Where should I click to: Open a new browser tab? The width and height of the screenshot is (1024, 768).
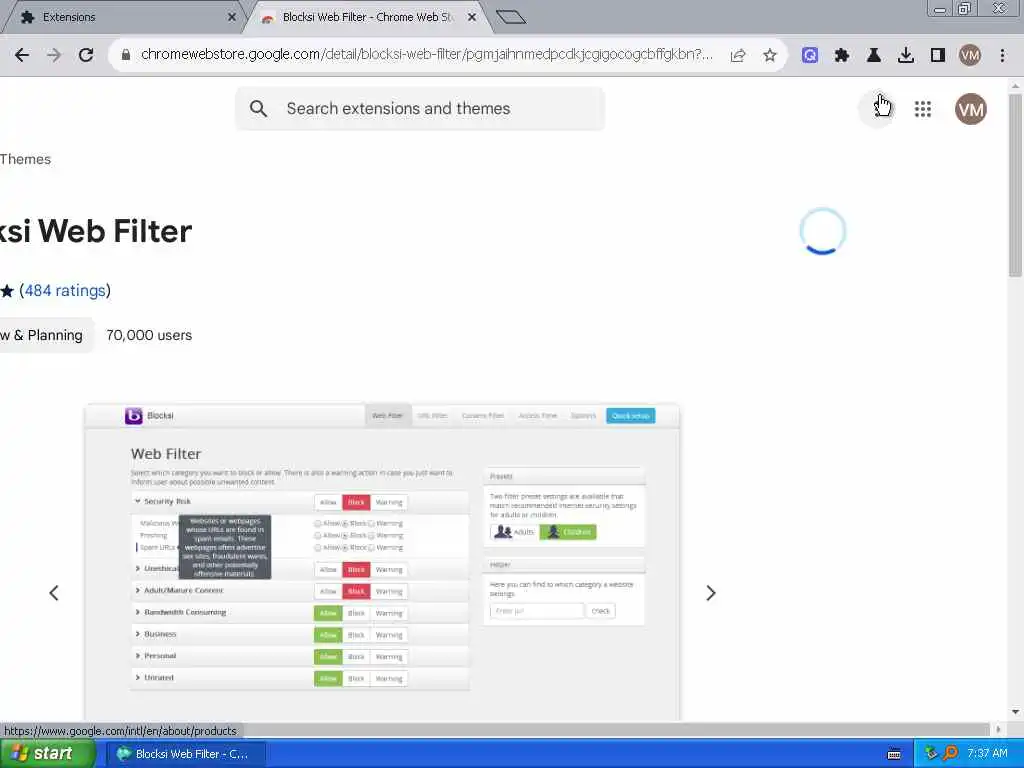pos(511,17)
